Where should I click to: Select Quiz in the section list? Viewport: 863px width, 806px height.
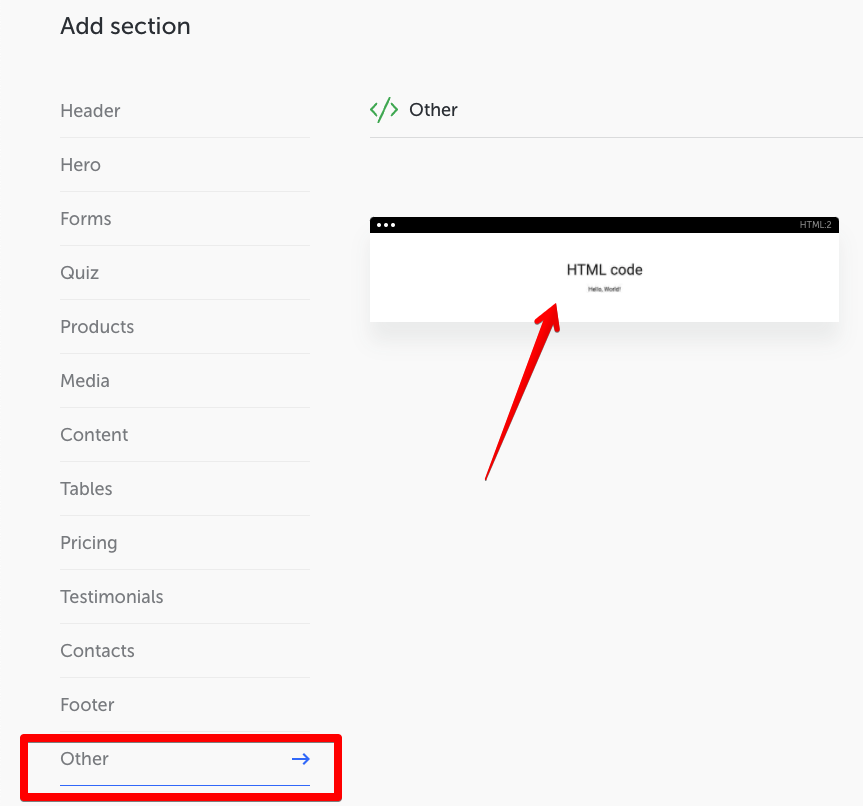click(x=80, y=273)
